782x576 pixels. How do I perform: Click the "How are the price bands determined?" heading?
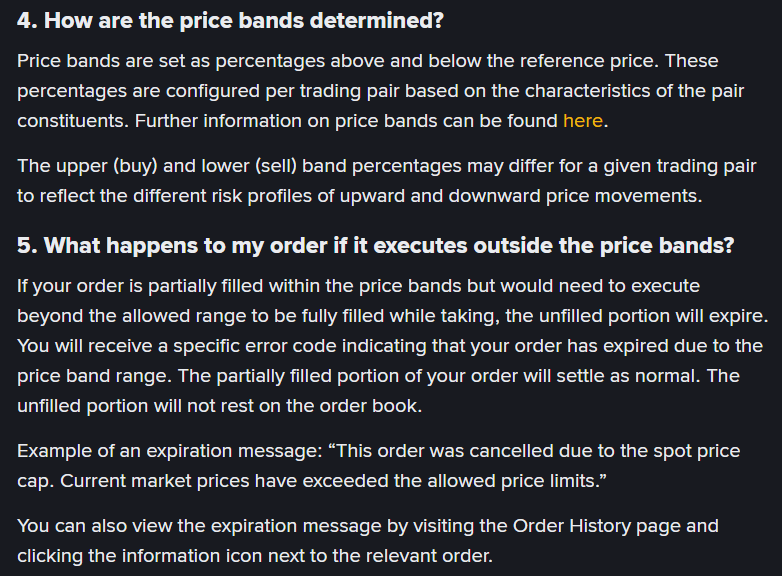click(244, 21)
